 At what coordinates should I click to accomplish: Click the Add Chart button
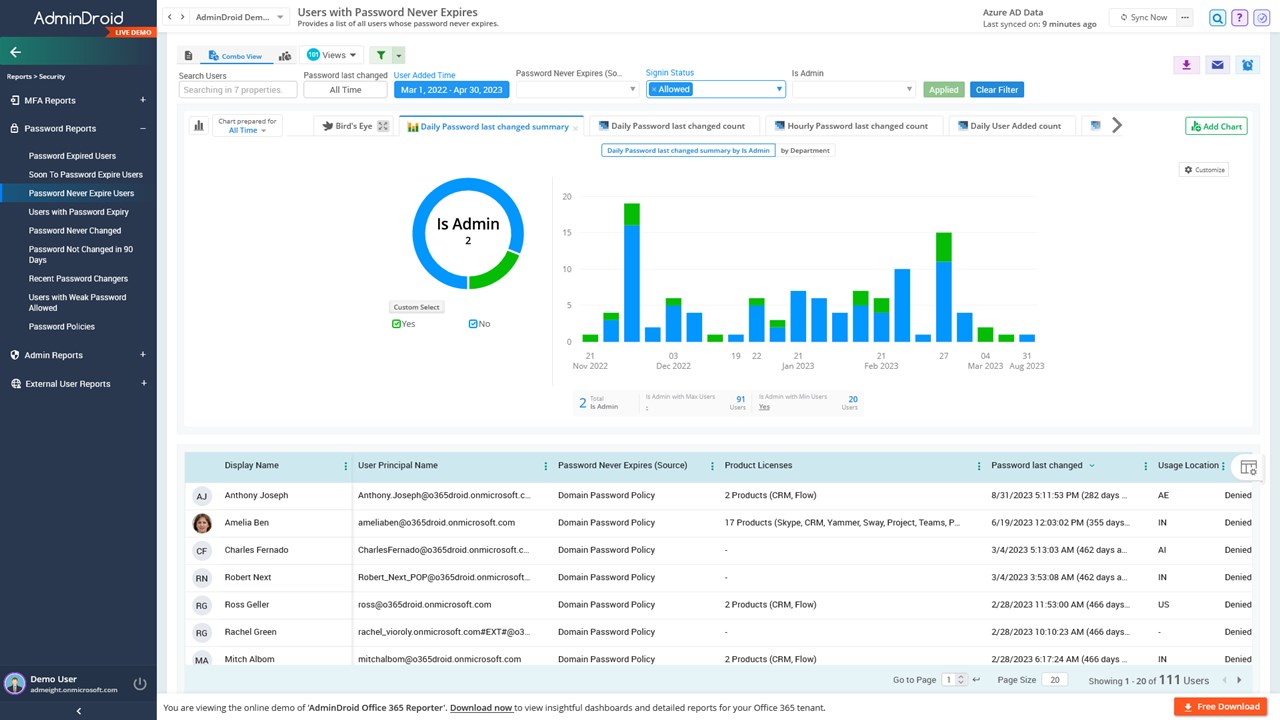tap(1216, 126)
